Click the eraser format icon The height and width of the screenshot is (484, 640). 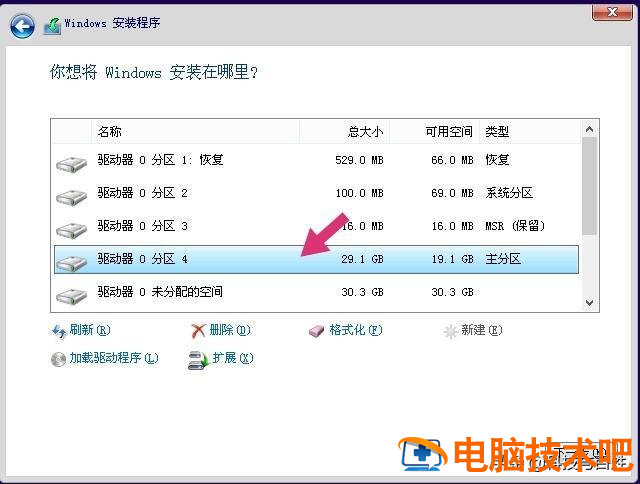(317, 331)
